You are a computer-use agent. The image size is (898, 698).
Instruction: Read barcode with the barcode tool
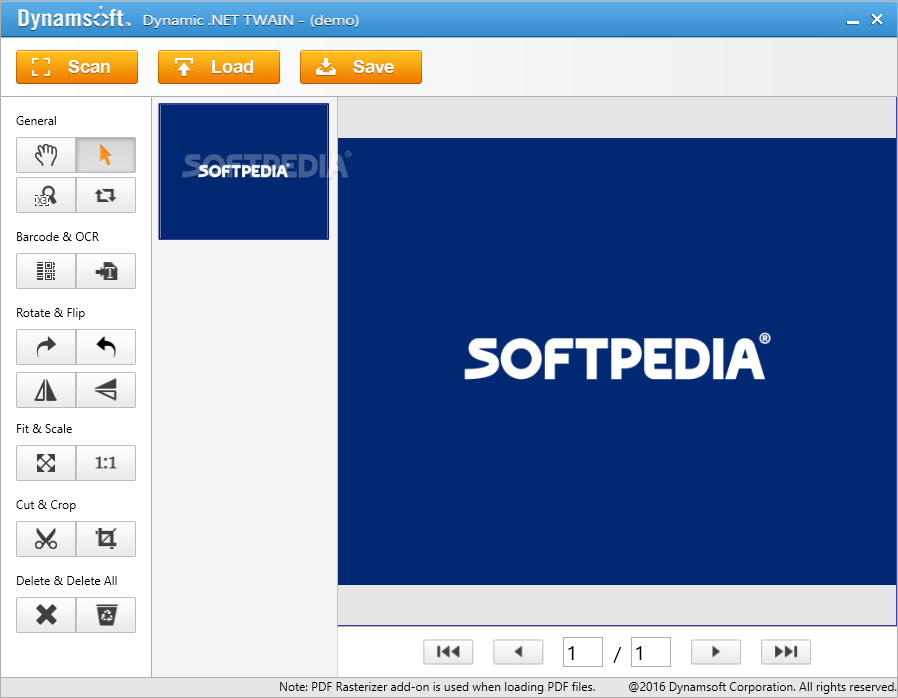pos(46,271)
